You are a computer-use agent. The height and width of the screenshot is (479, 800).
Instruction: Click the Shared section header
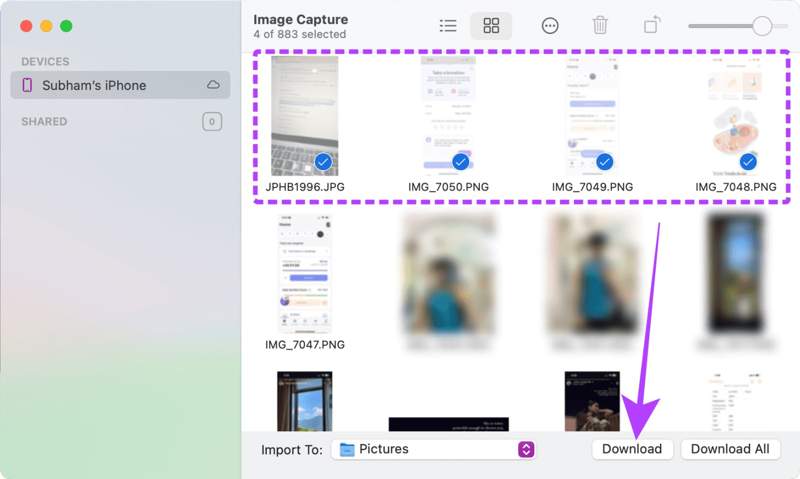[44, 122]
